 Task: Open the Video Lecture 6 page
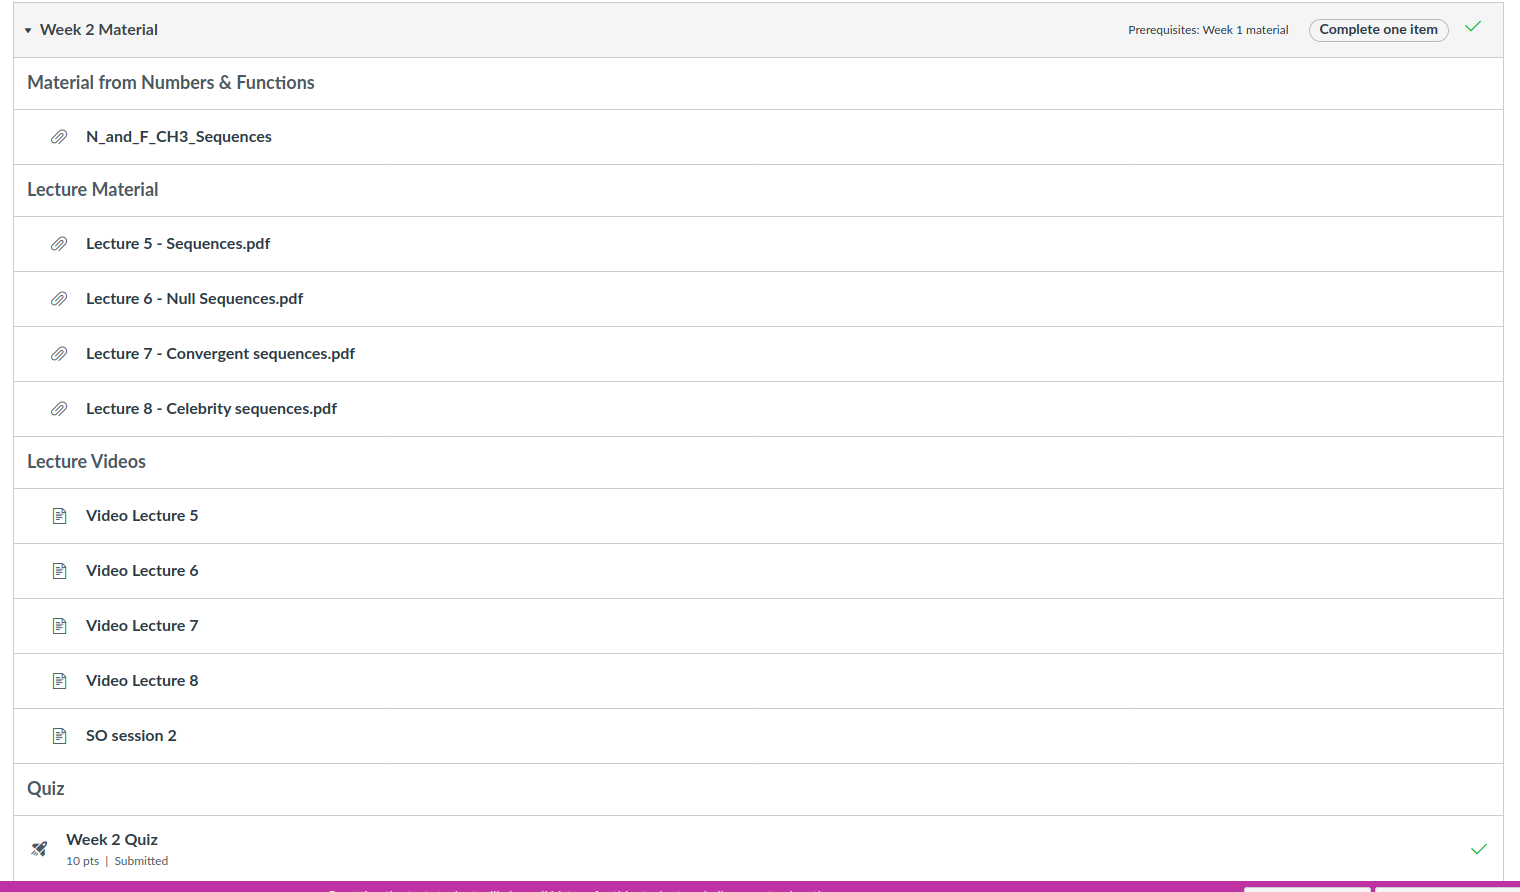[142, 571]
